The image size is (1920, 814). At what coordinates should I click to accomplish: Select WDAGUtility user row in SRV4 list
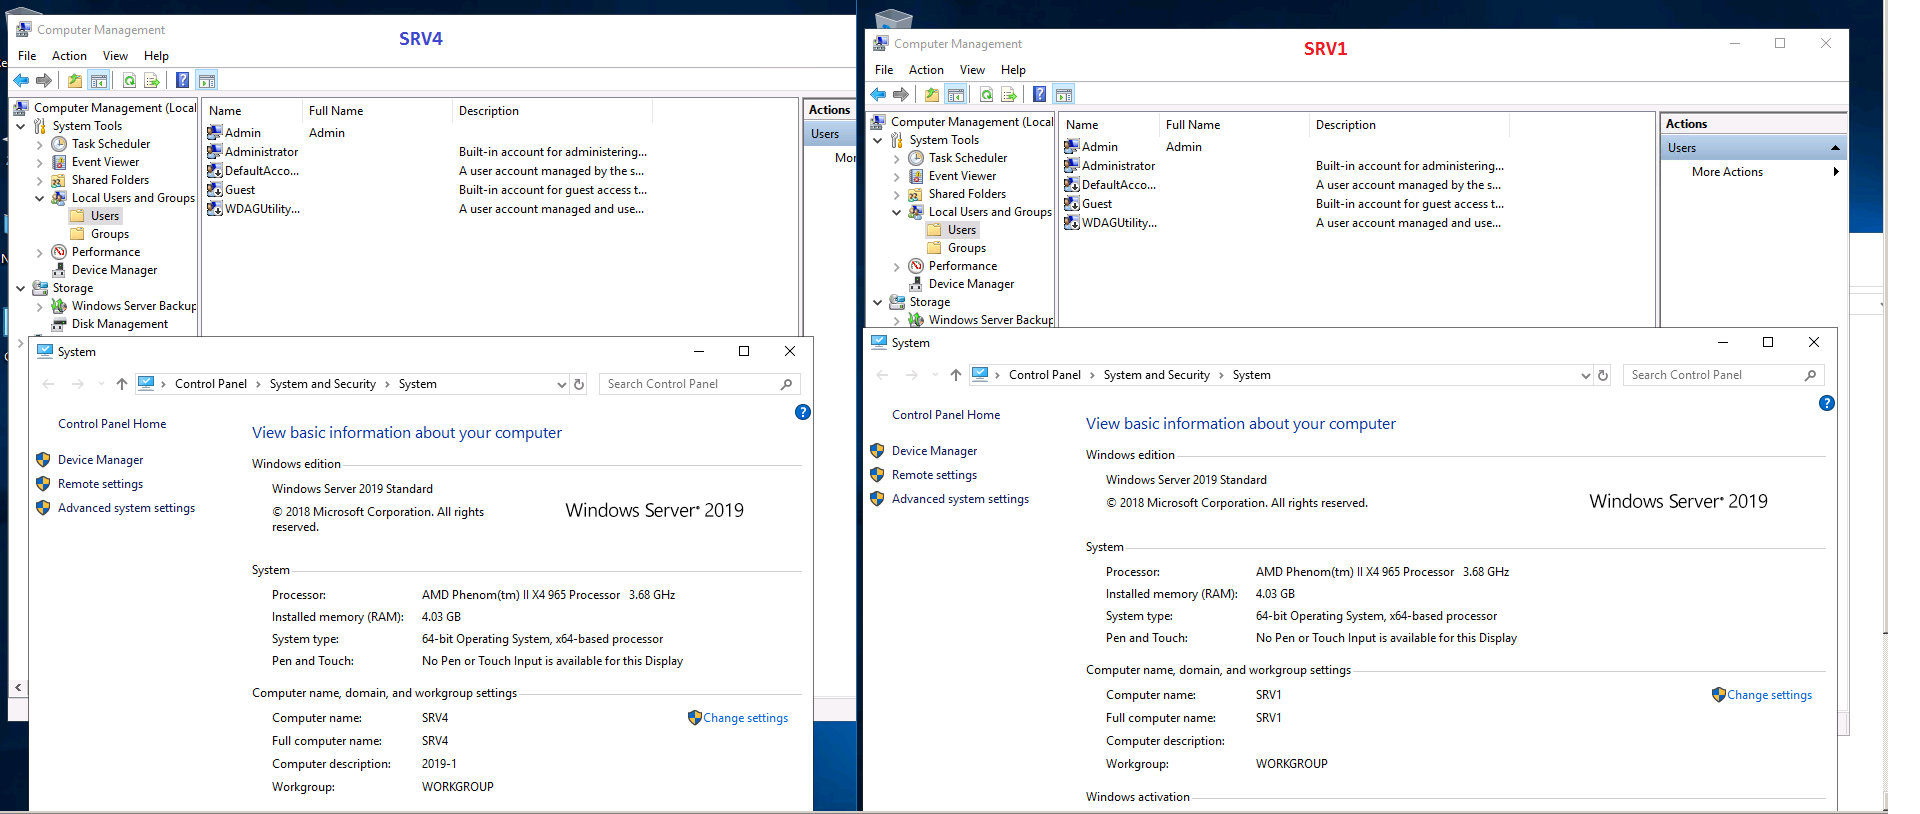(x=427, y=209)
